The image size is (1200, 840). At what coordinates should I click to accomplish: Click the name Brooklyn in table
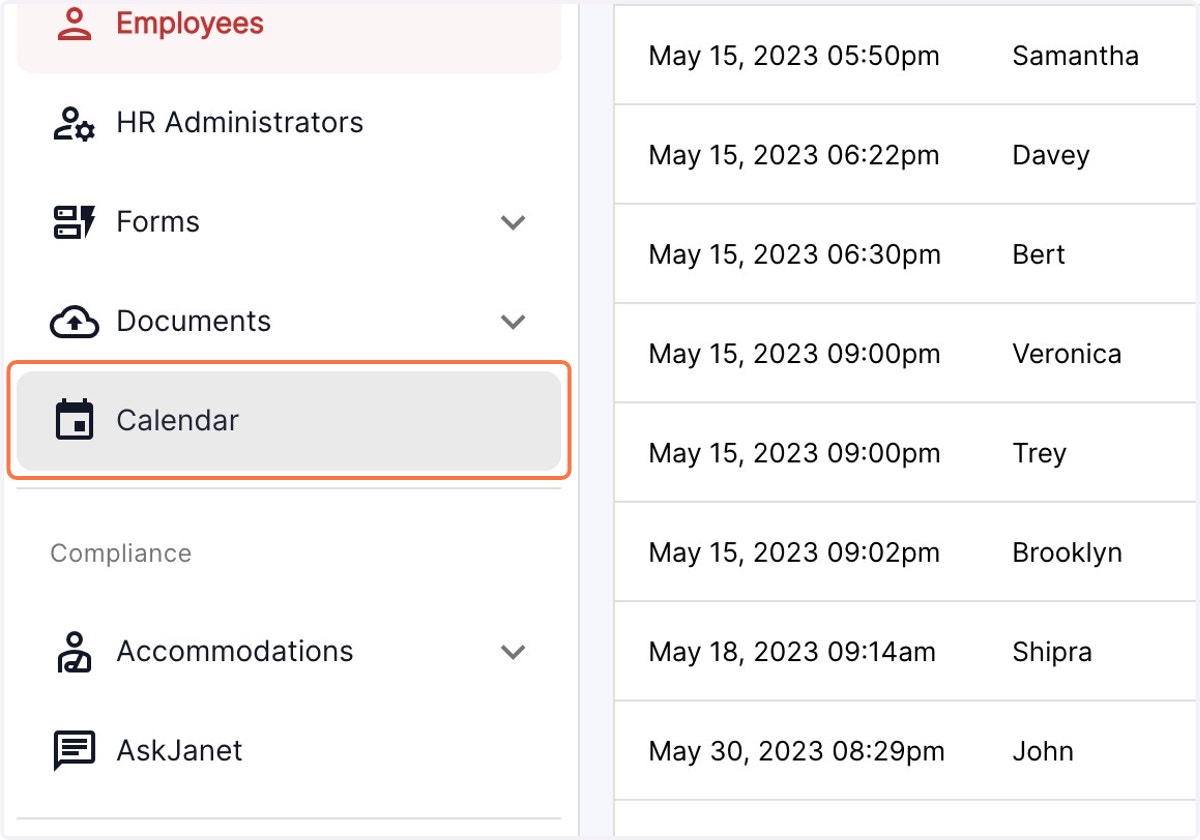point(1067,553)
